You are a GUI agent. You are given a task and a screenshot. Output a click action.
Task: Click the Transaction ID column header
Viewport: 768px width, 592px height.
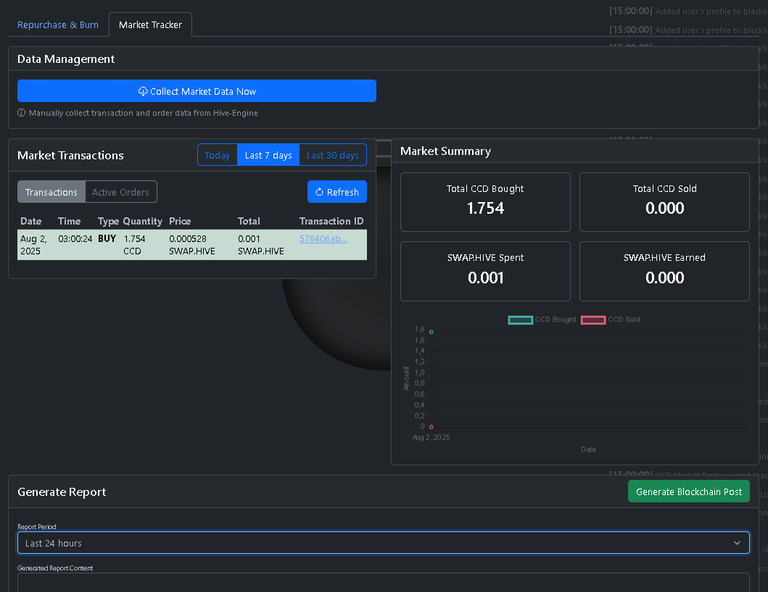332,221
